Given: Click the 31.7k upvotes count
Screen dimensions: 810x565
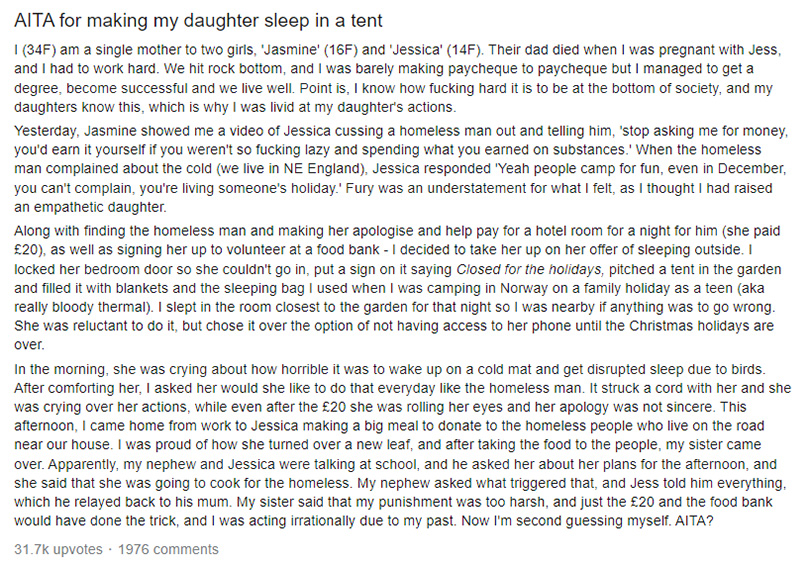Looking at the screenshot, I should pyautogui.click(x=58, y=549).
